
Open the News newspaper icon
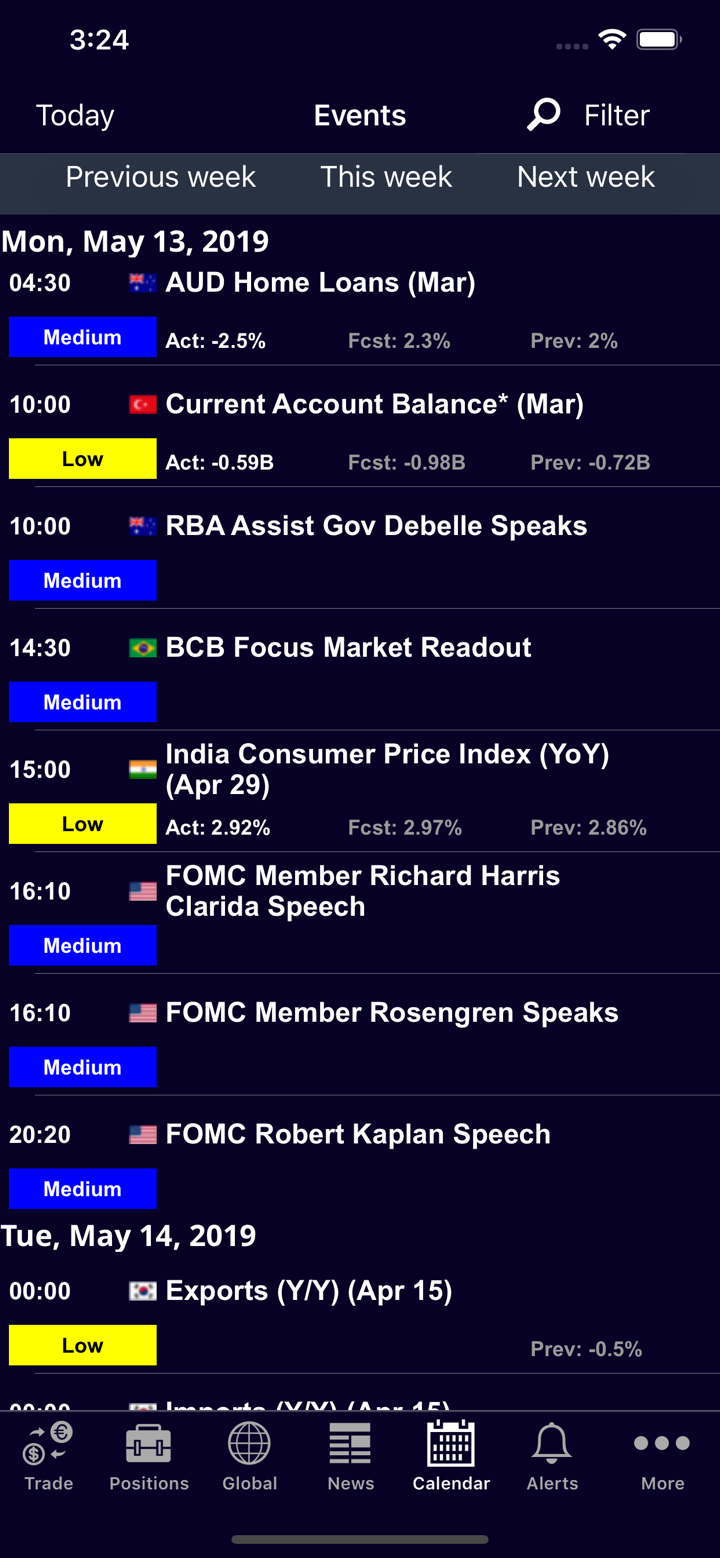[350, 1445]
